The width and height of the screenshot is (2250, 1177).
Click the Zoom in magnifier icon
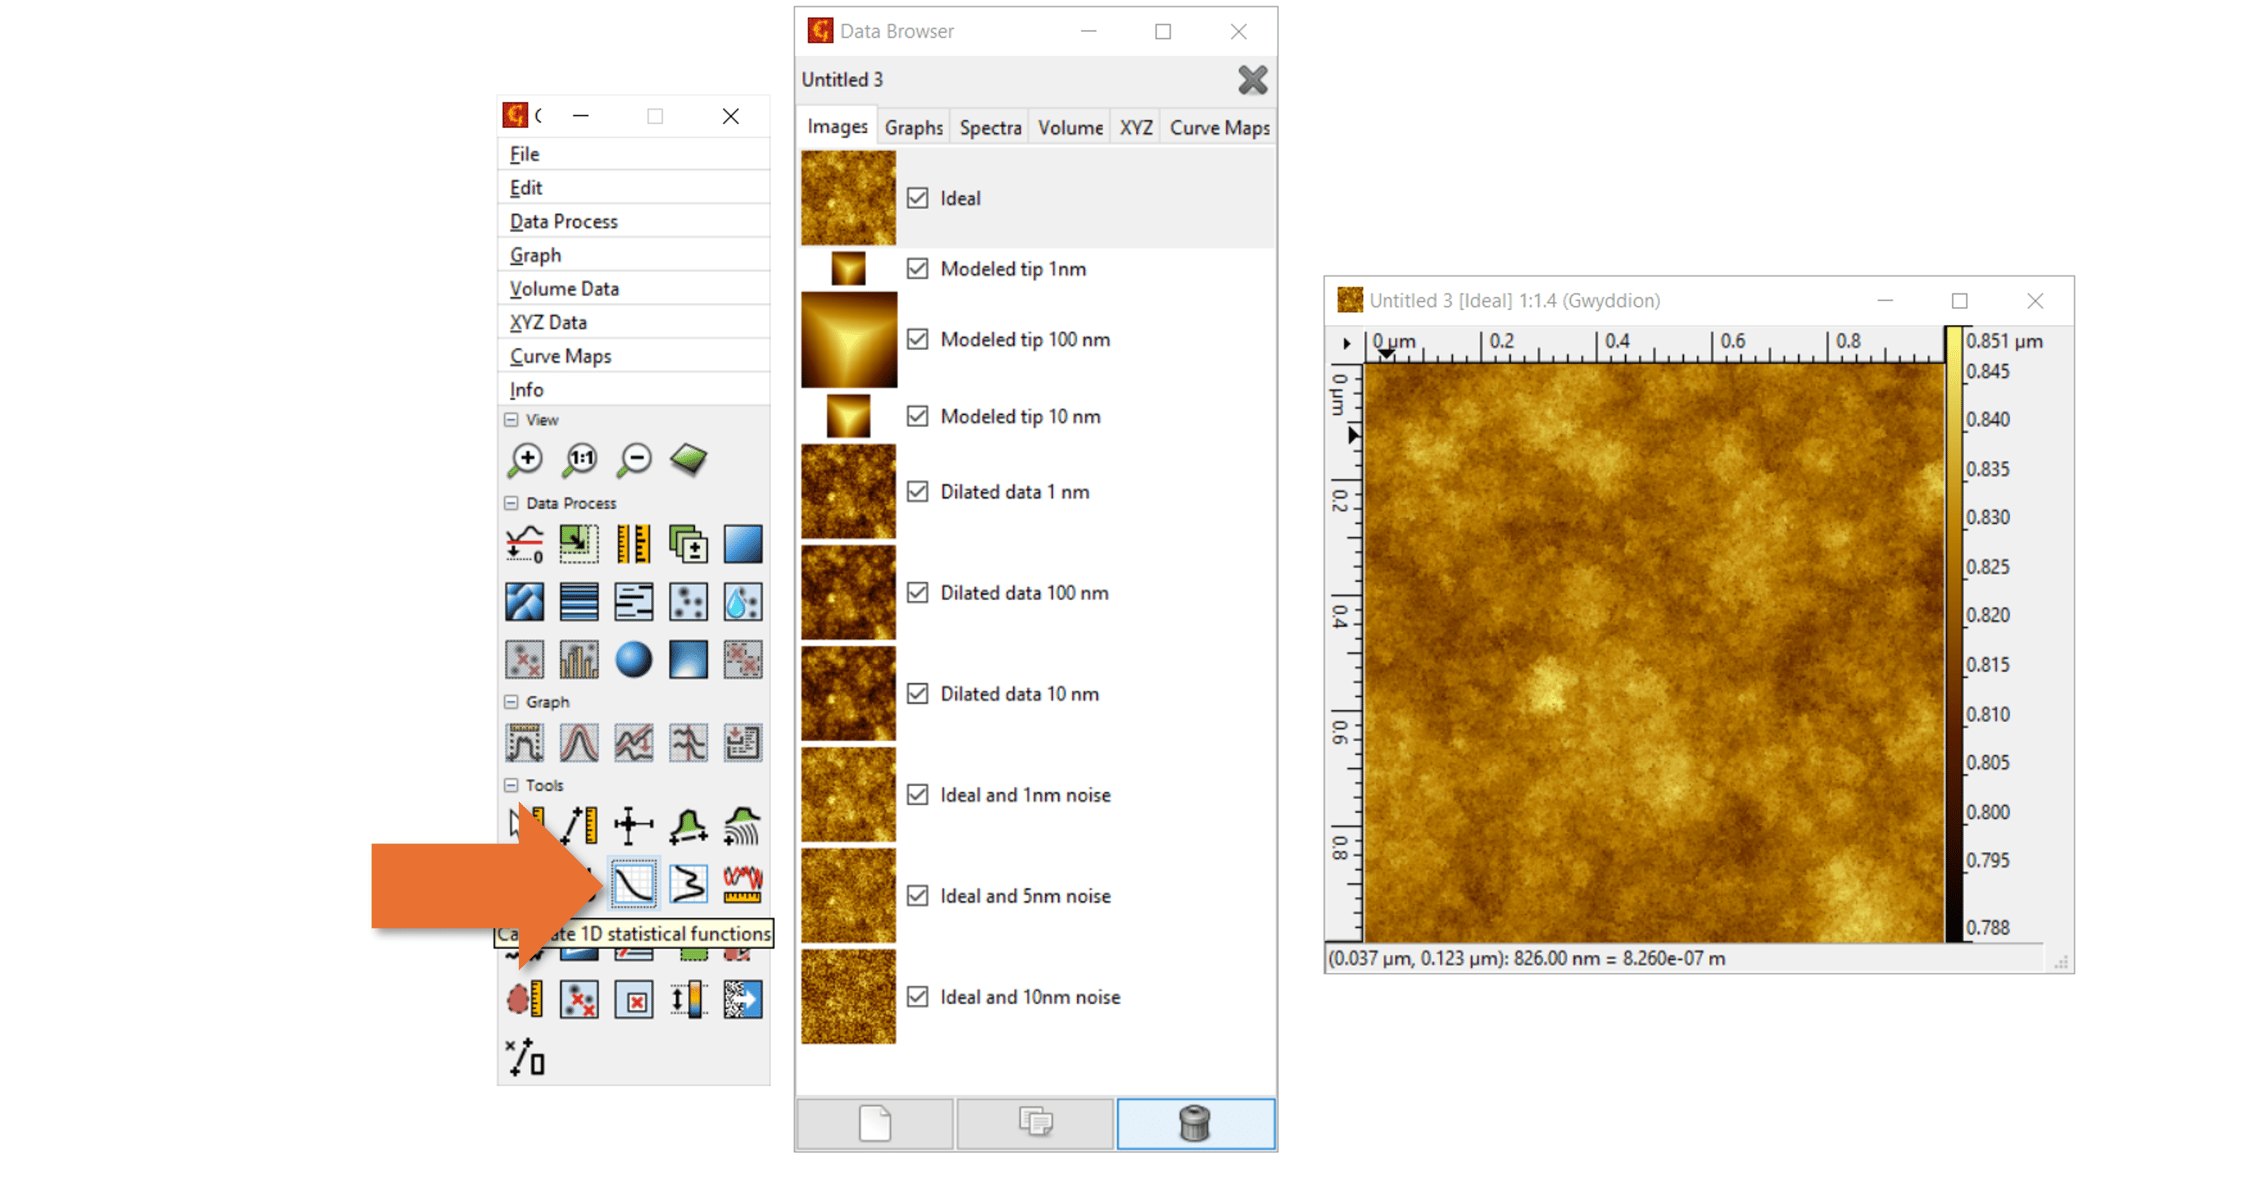[x=525, y=460]
